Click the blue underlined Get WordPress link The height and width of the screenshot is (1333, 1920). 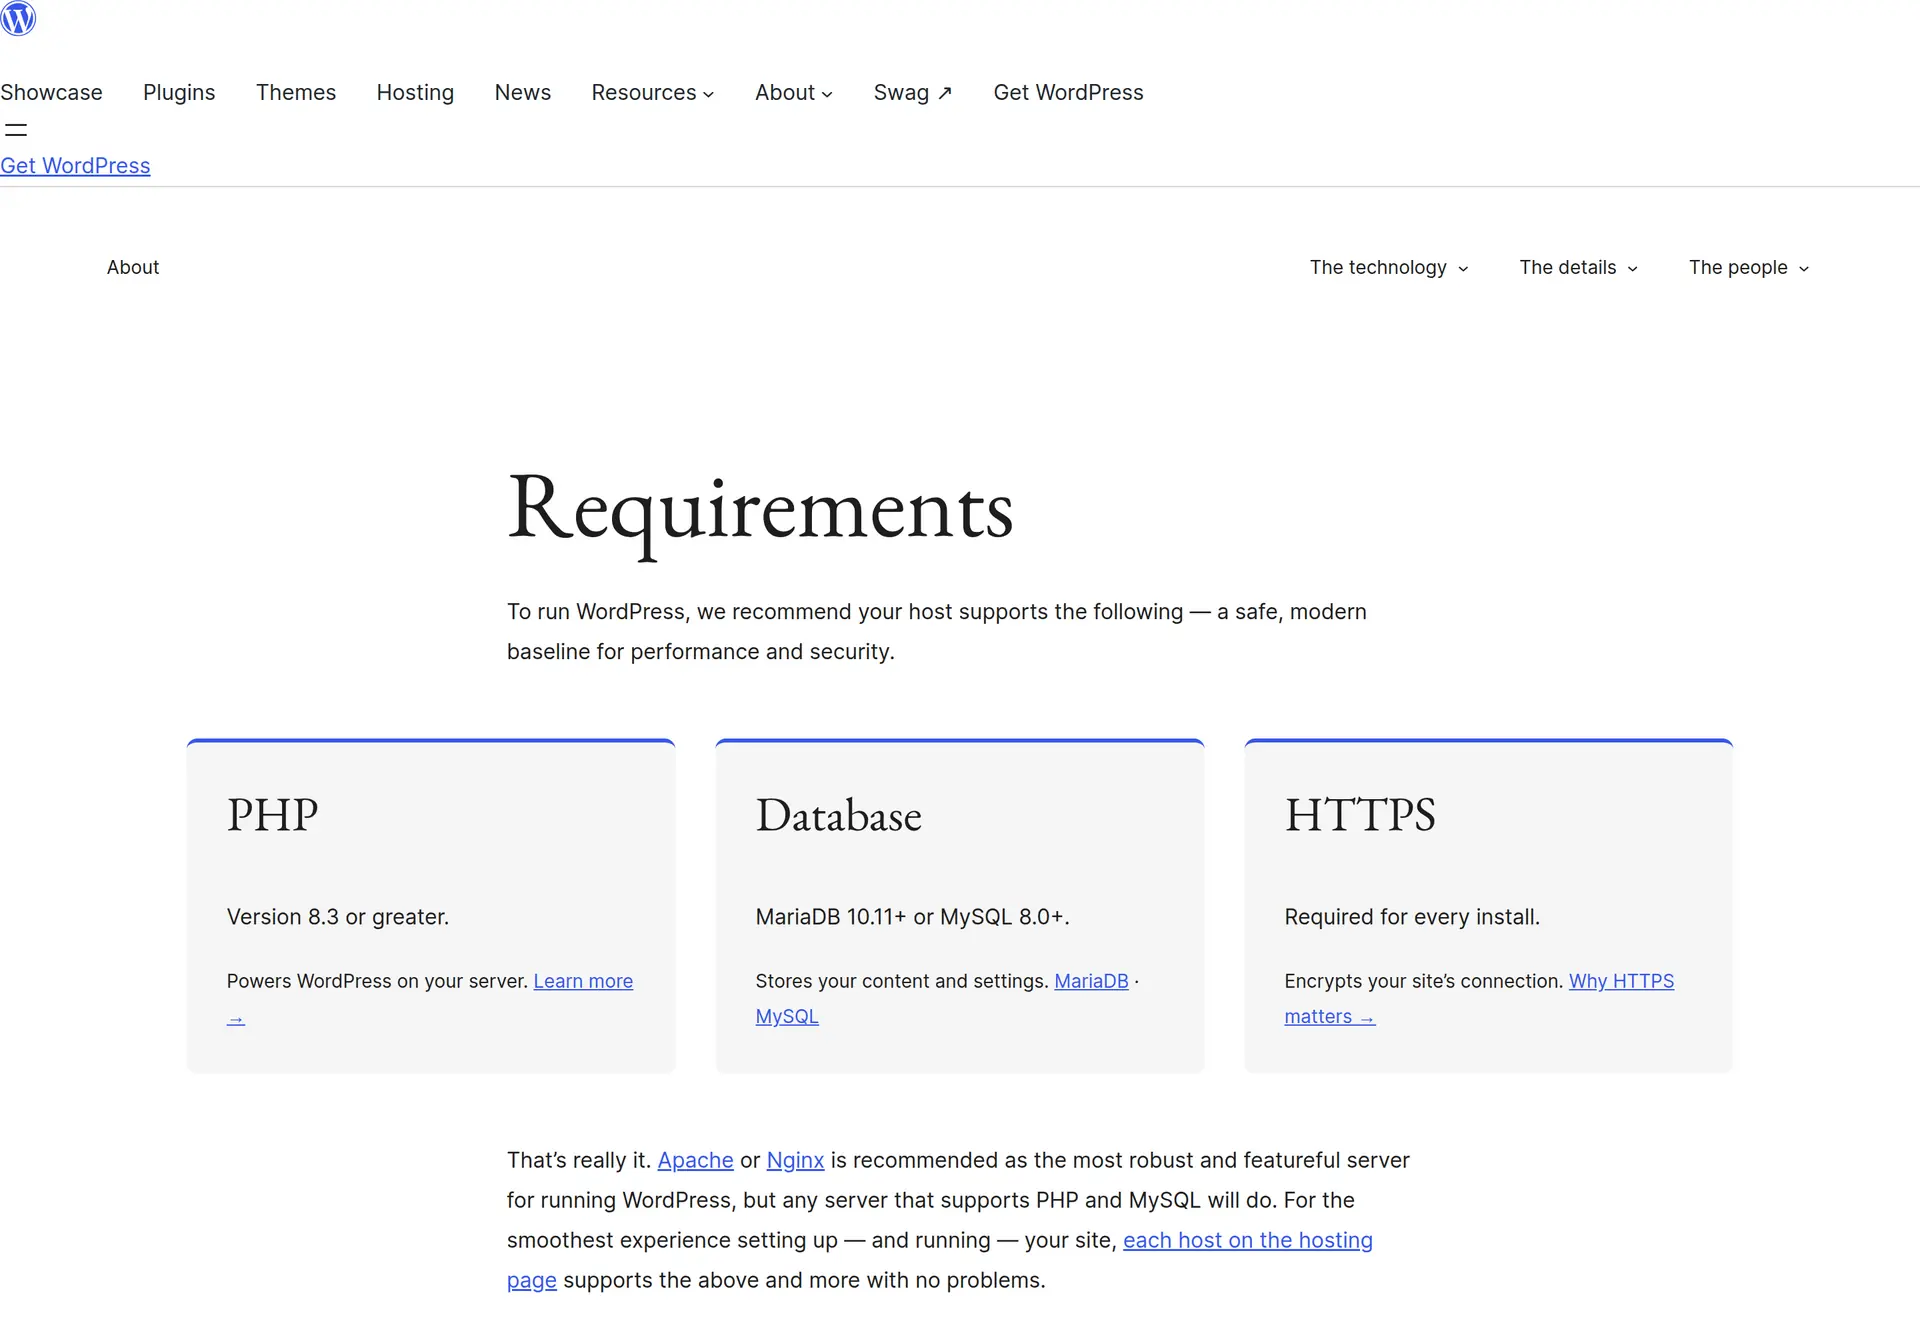pyautogui.click(x=75, y=166)
